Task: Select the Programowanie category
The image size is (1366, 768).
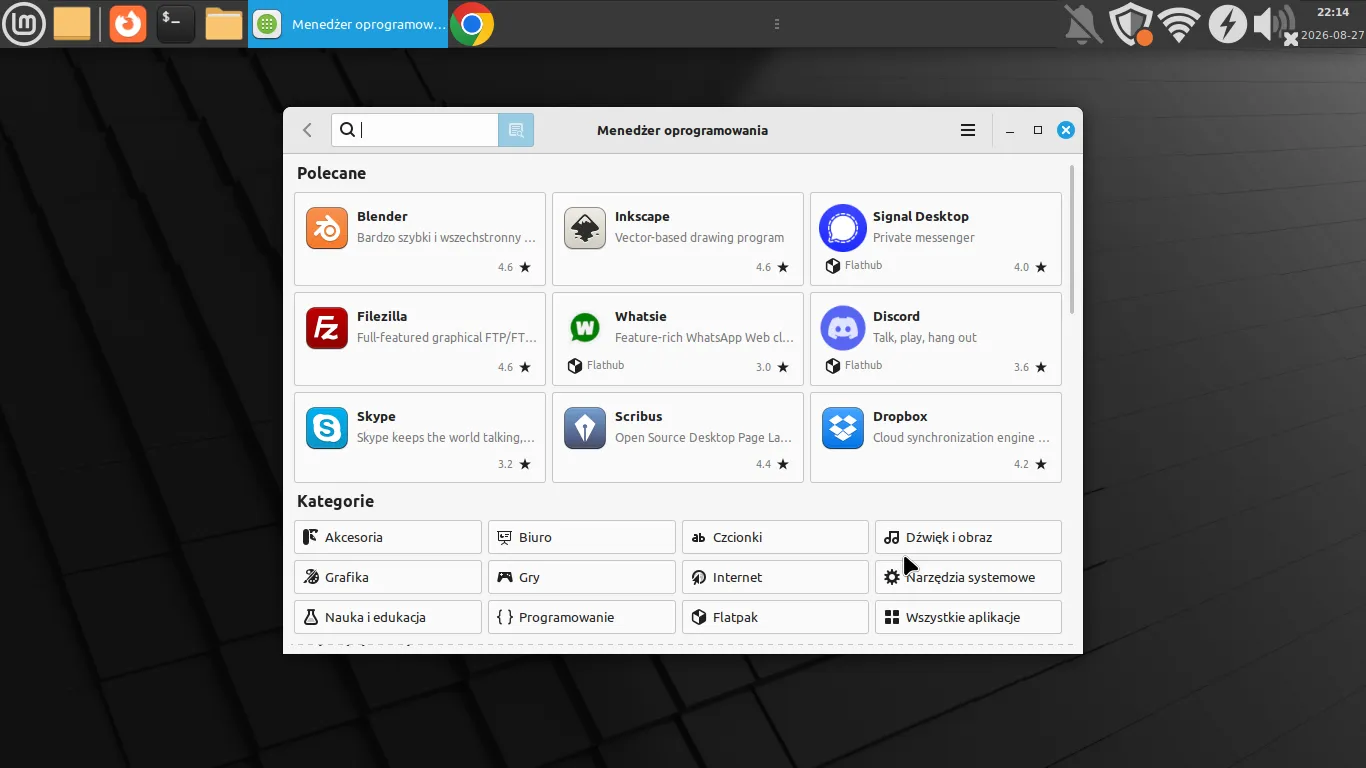Action: pos(582,617)
